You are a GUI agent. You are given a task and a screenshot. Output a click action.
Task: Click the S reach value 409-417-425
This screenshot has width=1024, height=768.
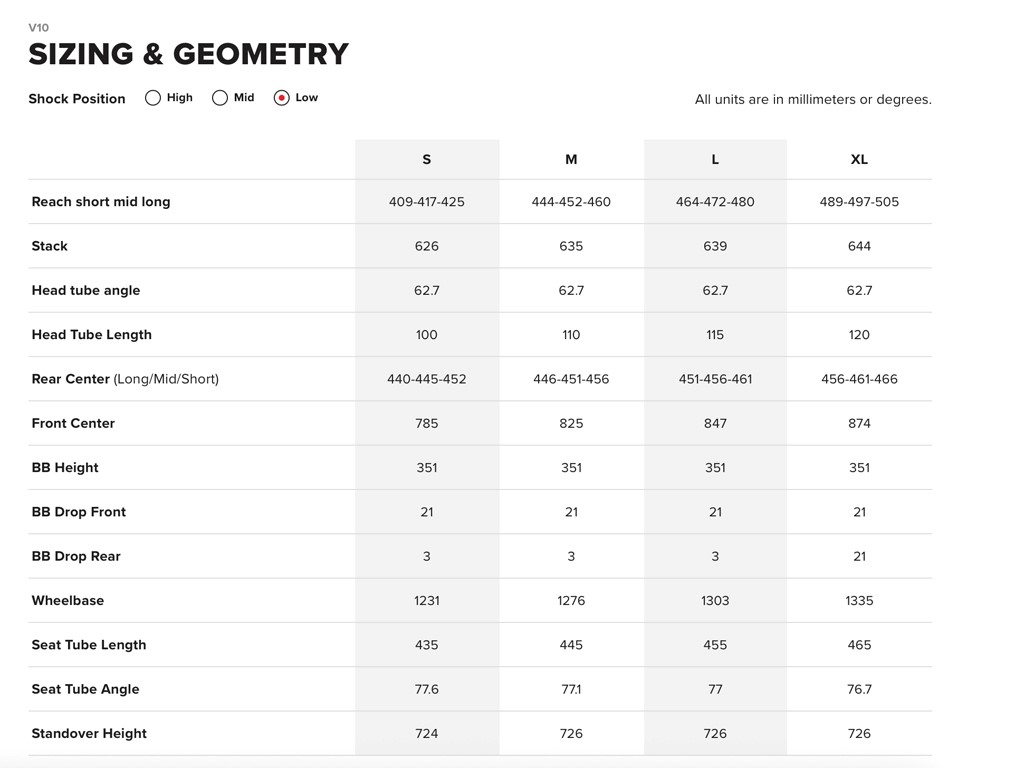[427, 202]
